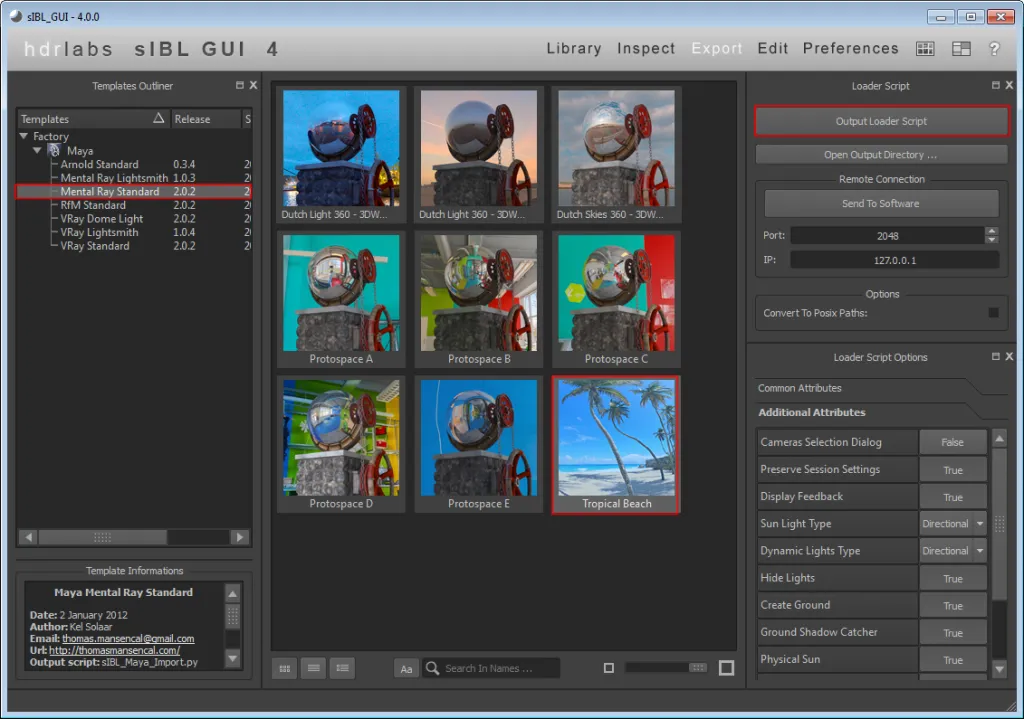
Task: Switch to columns view icon
Action: coord(313,668)
